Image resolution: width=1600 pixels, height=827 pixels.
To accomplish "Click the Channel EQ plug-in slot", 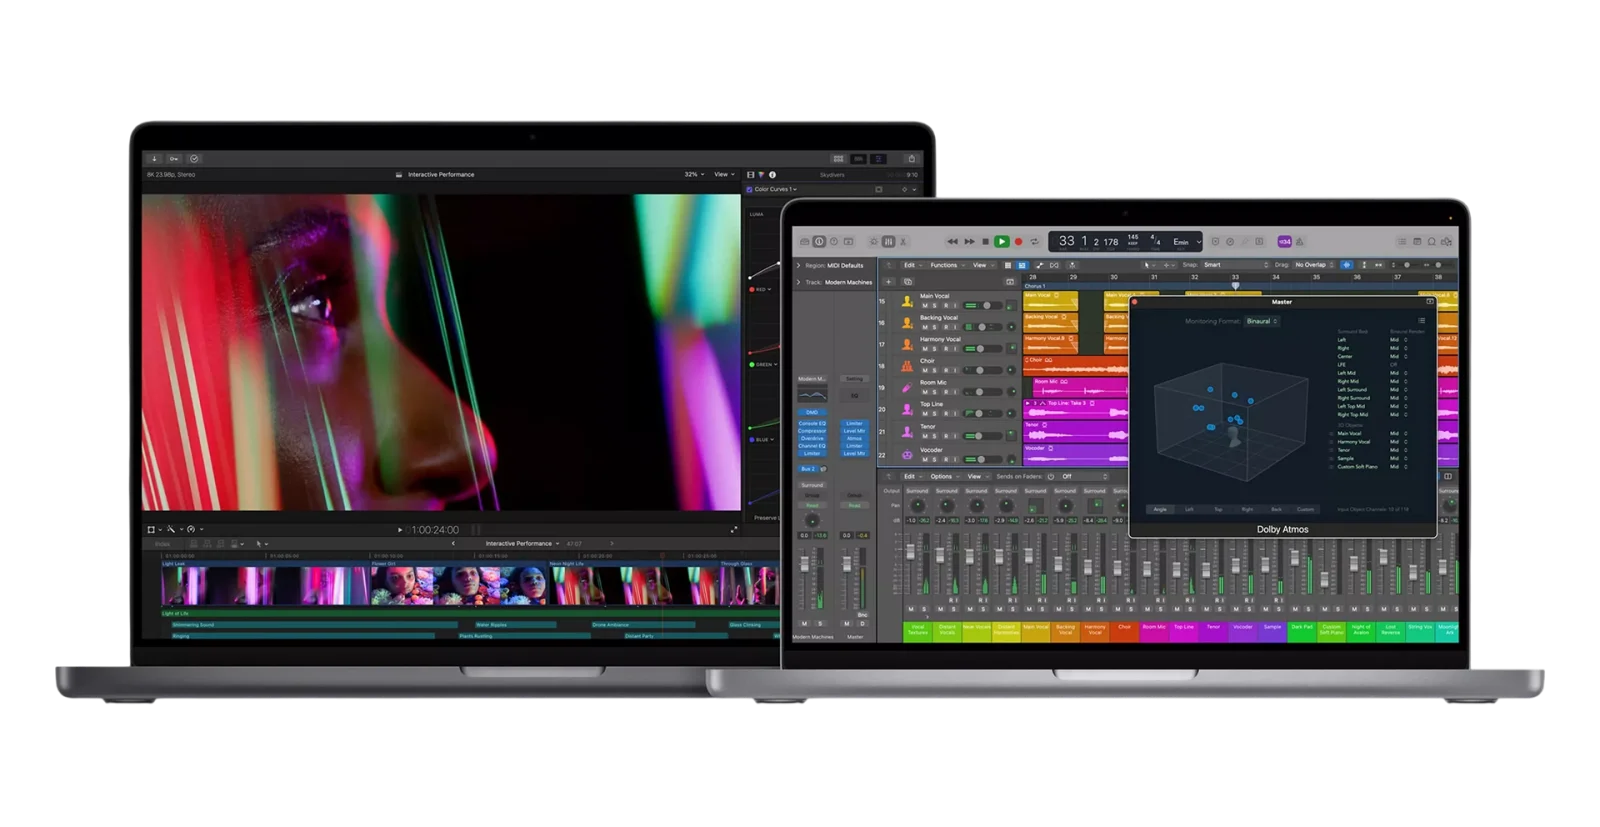I will click(812, 446).
